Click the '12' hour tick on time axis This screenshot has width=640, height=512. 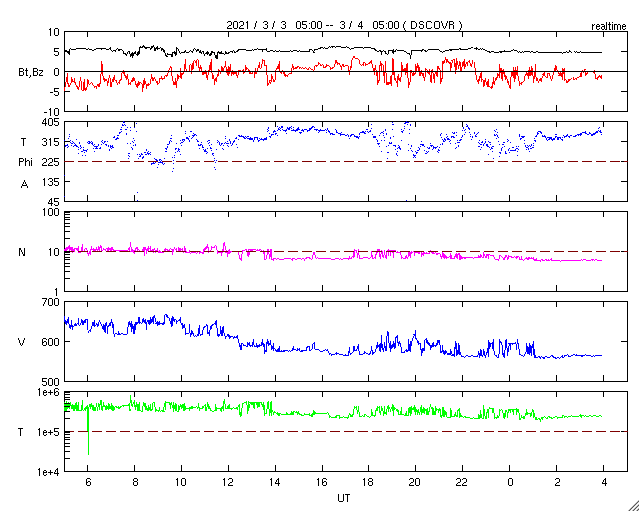click(228, 483)
